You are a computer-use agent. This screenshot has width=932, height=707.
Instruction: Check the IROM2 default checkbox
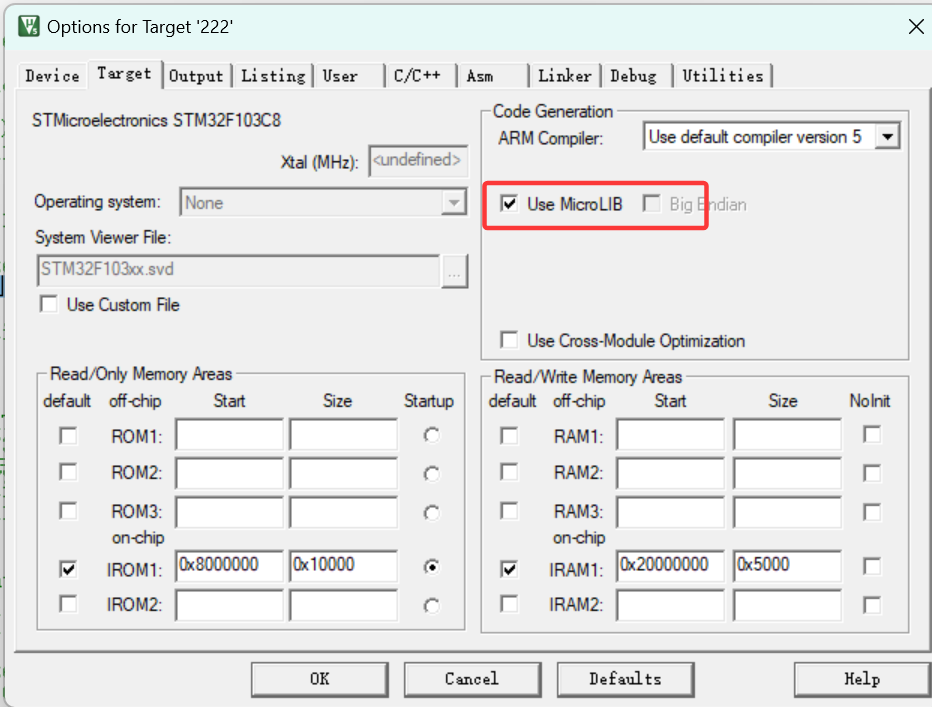[x=68, y=604]
